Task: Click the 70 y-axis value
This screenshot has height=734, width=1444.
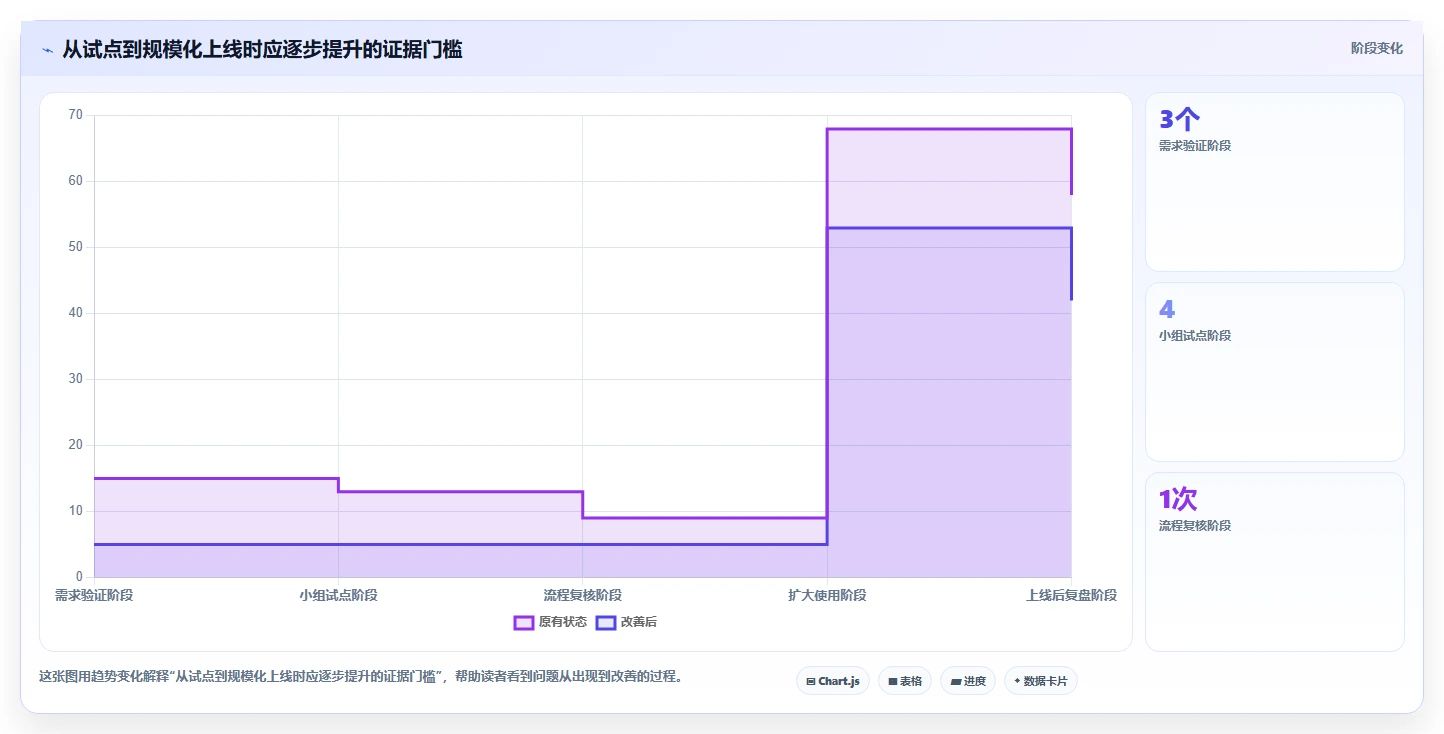Action: coord(75,115)
